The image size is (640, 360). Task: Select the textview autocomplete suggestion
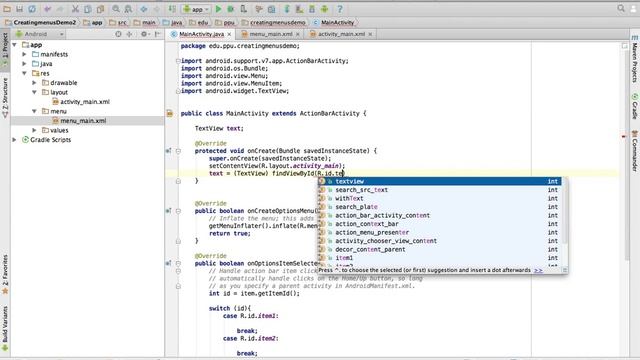tap(440, 181)
